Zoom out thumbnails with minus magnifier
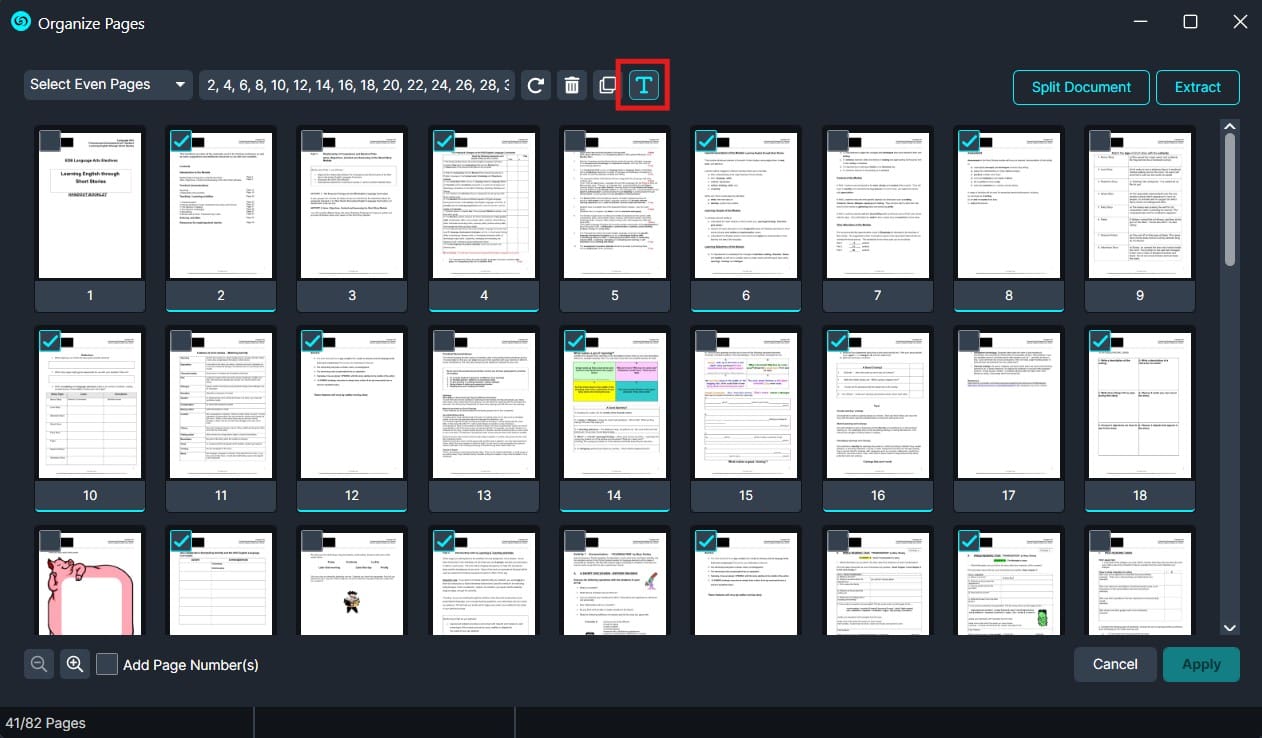Image resolution: width=1262 pixels, height=738 pixels. coord(39,664)
